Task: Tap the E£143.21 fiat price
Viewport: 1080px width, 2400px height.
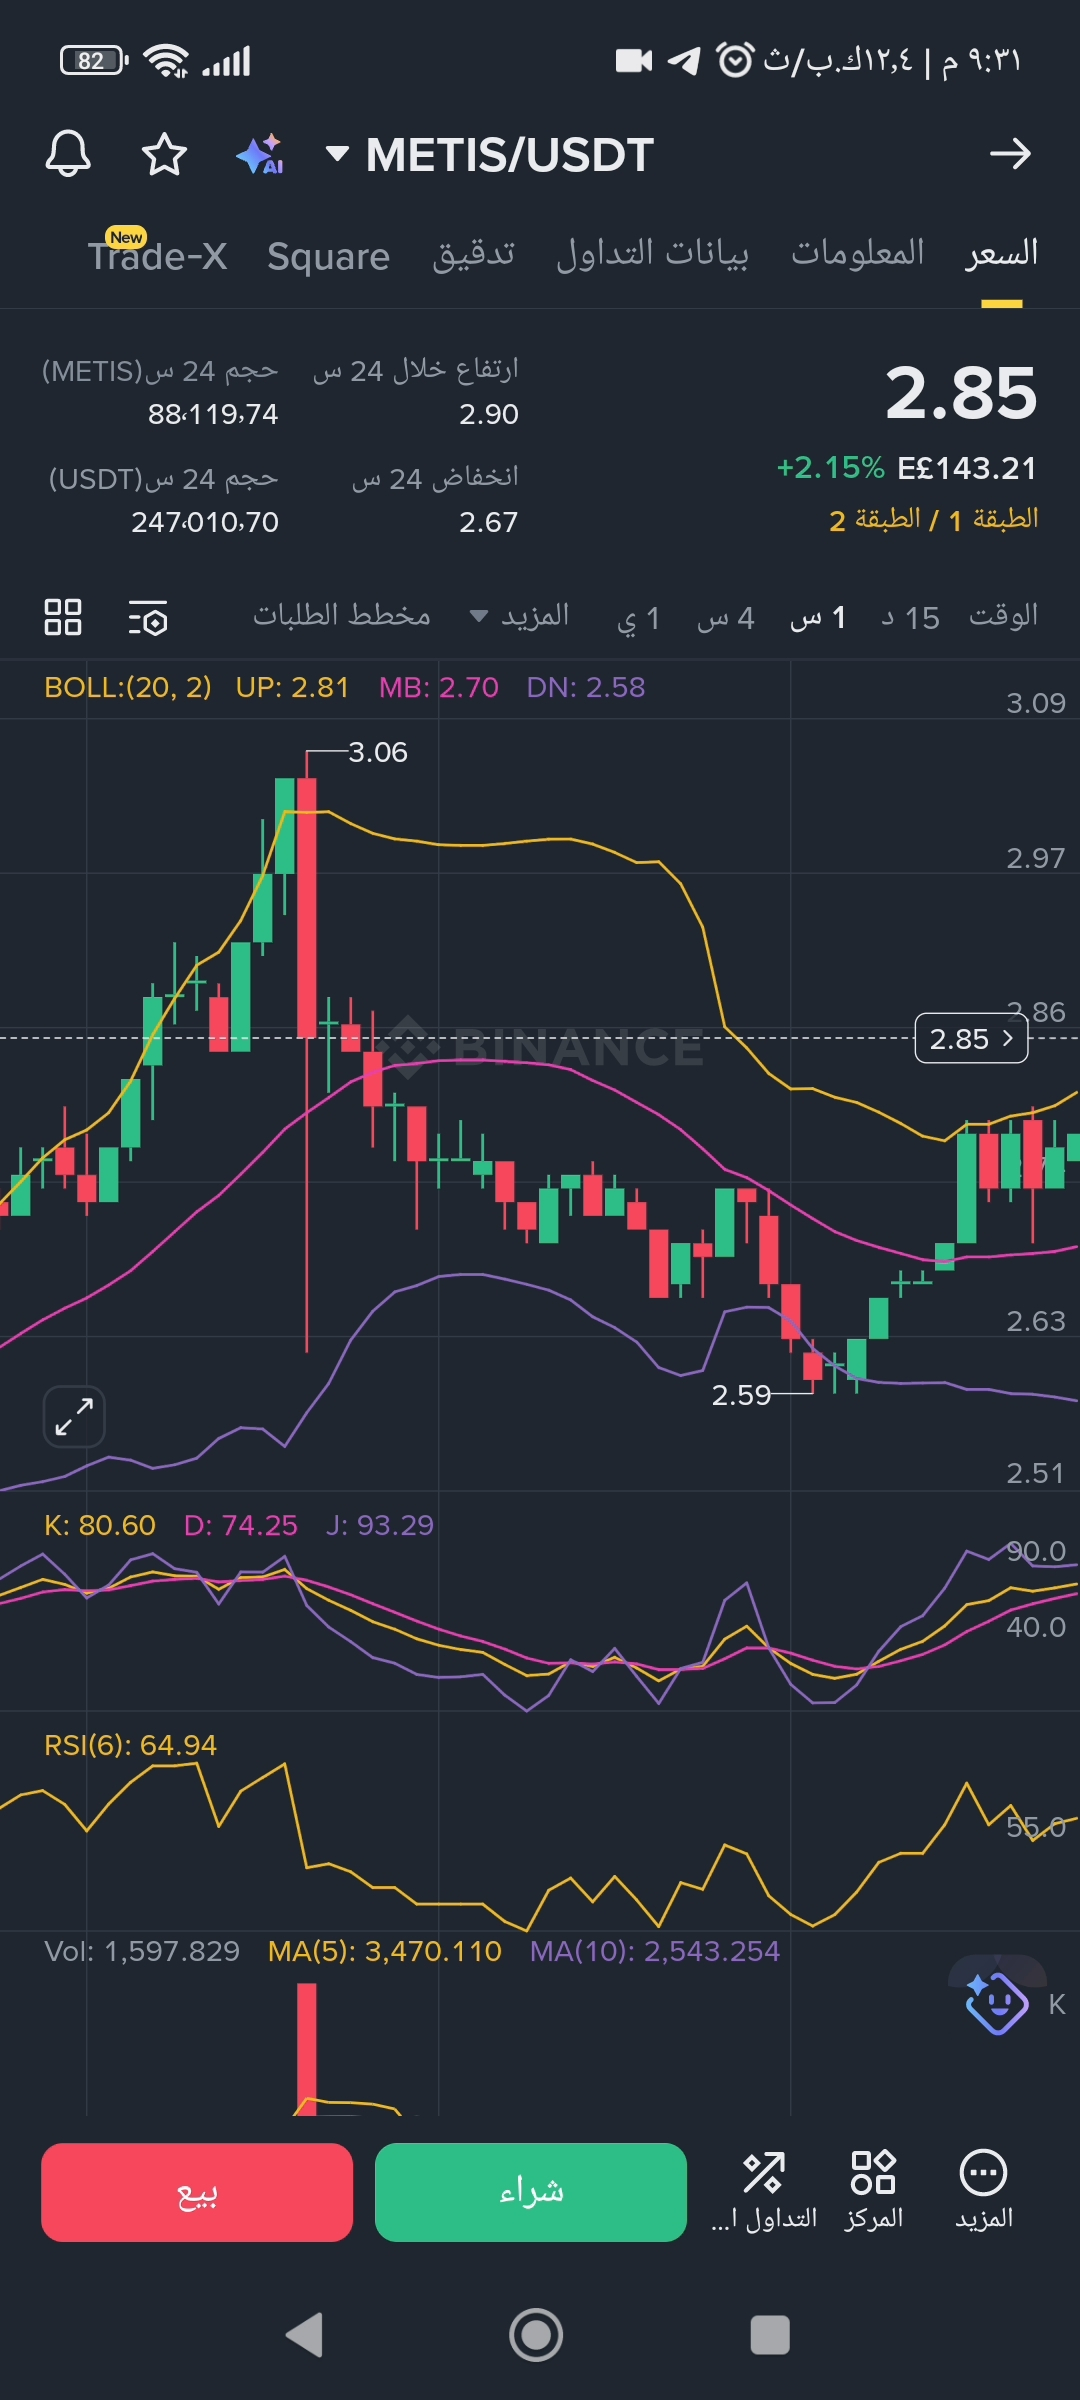Action: point(967,467)
